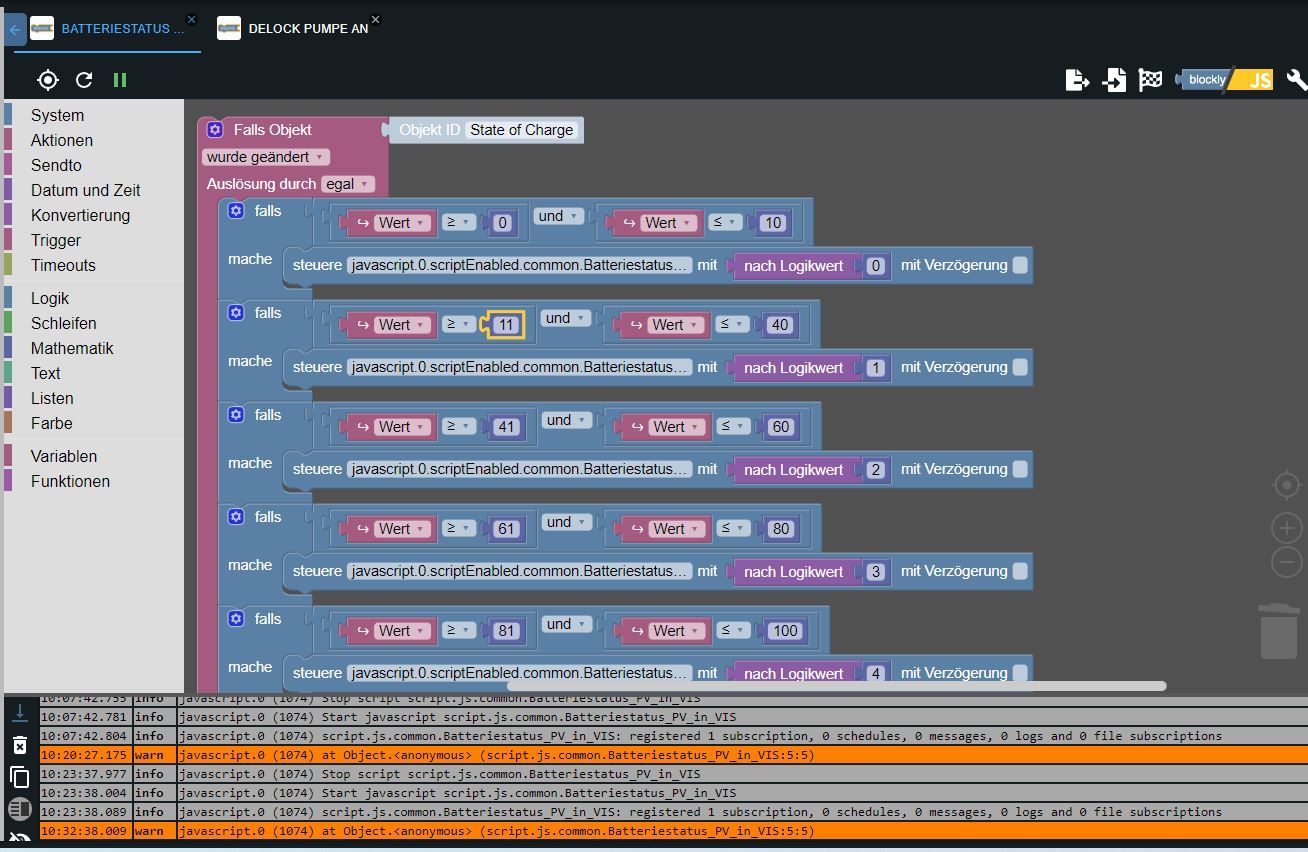Close the BATTERIESTATUS script tab
The width and height of the screenshot is (1308, 852).
point(192,19)
